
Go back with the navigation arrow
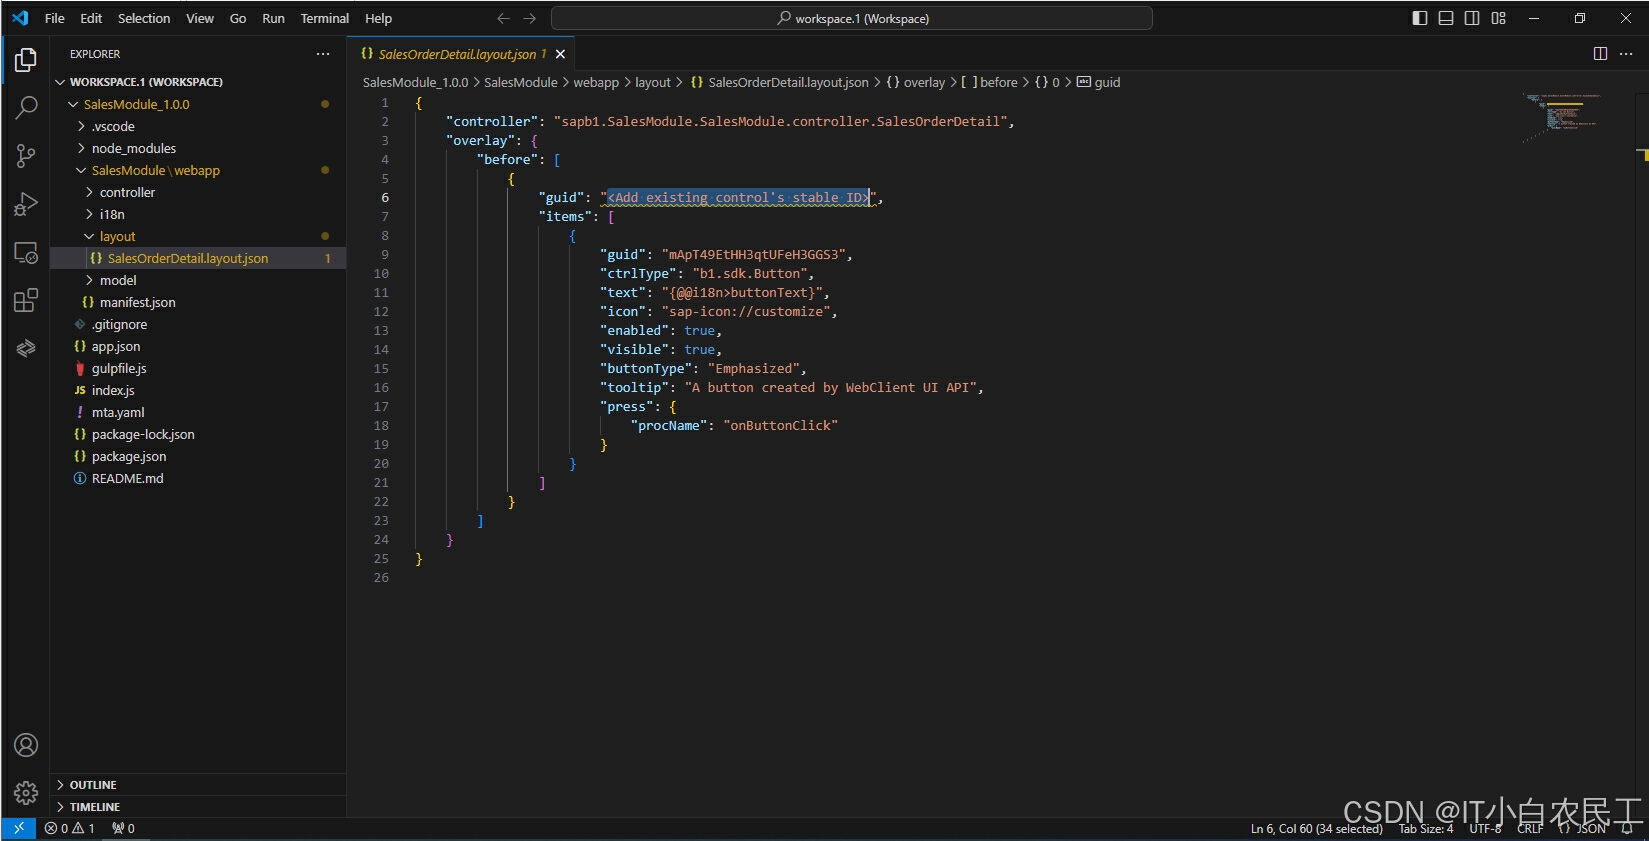click(x=503, y=18)
